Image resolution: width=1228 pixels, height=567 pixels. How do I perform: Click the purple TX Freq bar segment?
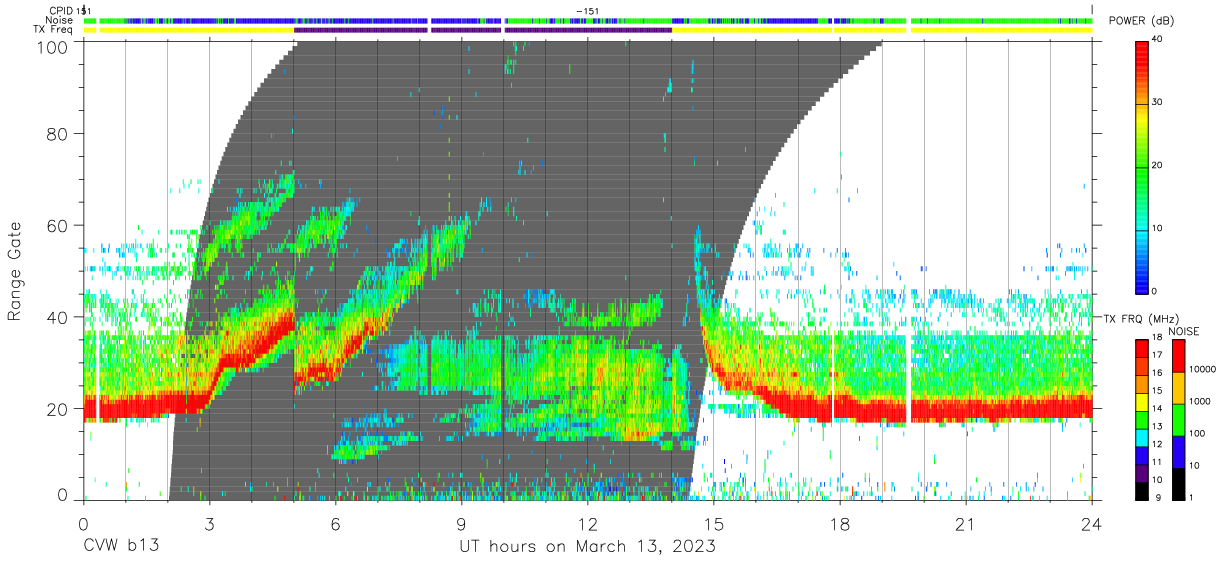pyautogui.click(x=483, y=30)
